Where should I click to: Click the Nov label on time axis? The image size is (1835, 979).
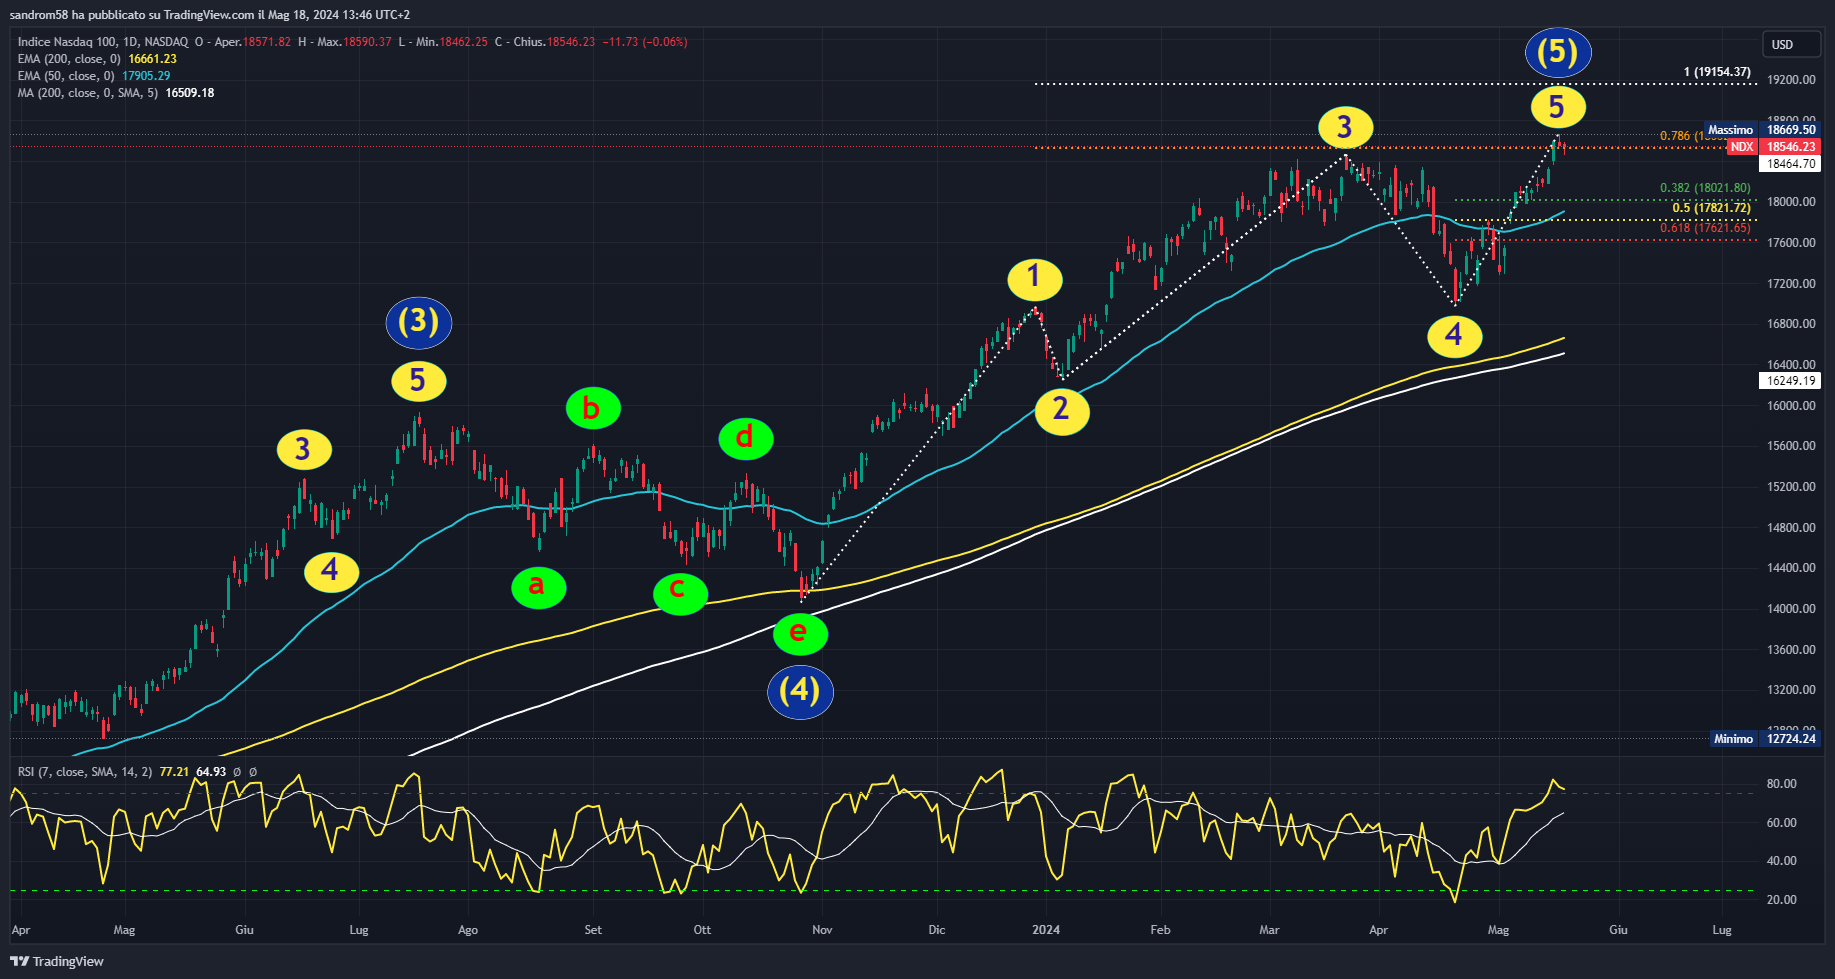coord(822,930)
